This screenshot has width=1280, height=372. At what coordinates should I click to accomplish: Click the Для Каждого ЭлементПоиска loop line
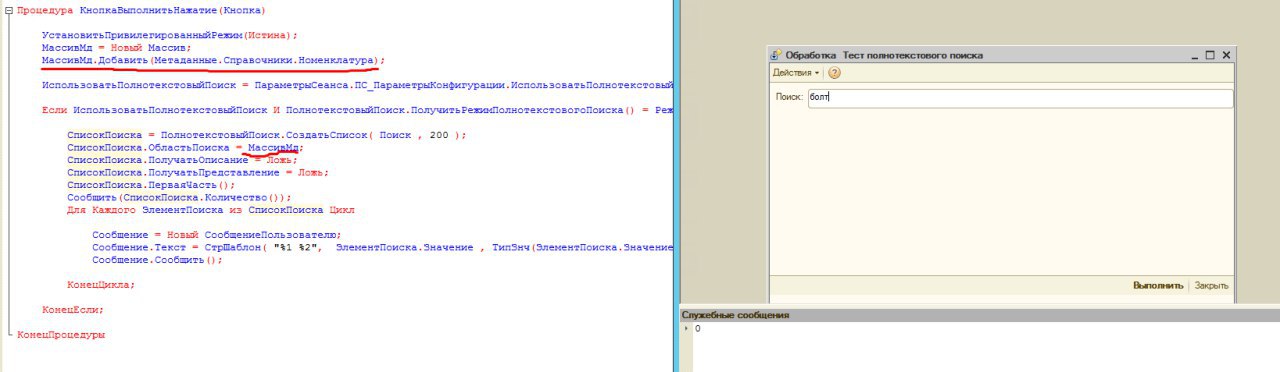pos(211,210)
